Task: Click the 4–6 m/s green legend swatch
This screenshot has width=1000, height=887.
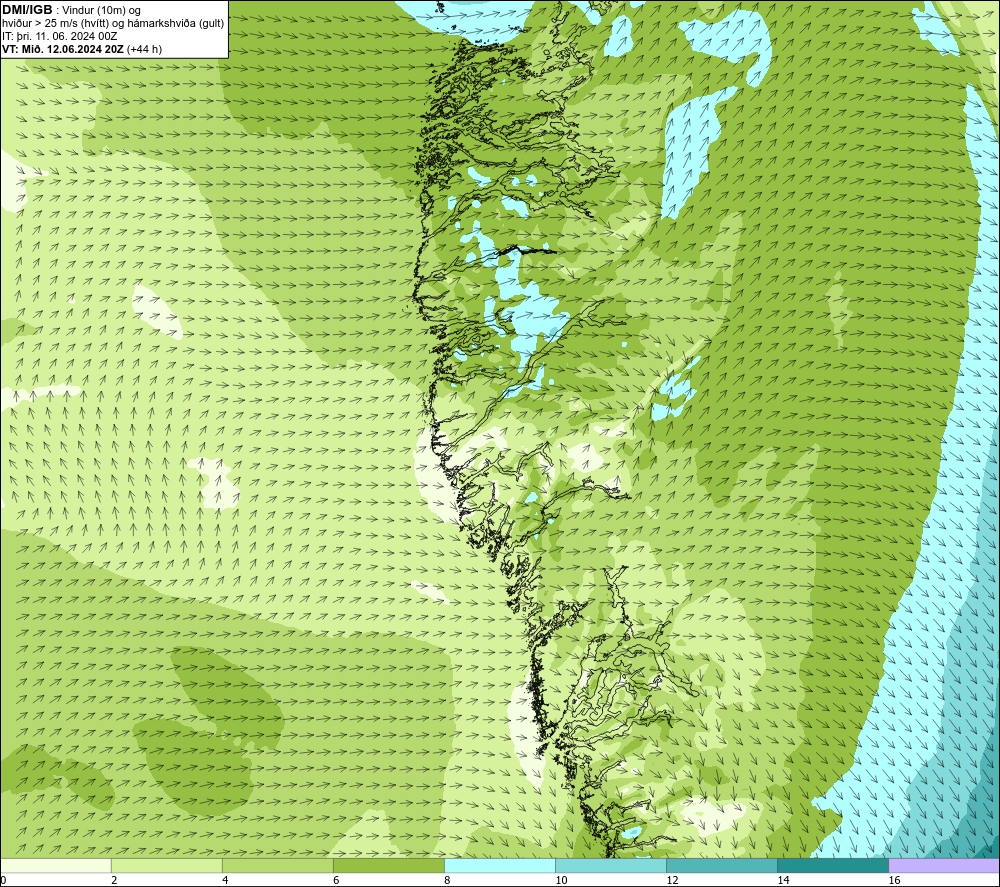Action: (277, 865)
